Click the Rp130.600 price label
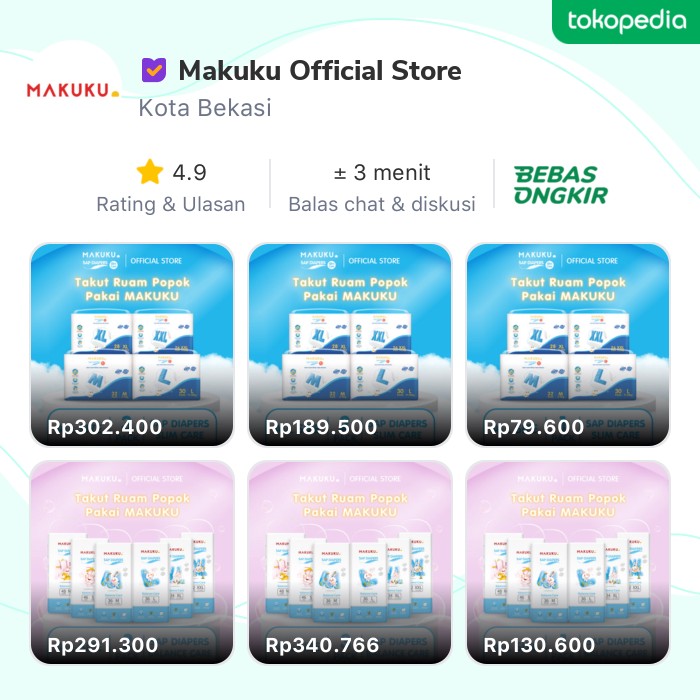 (x=539, y=645)
